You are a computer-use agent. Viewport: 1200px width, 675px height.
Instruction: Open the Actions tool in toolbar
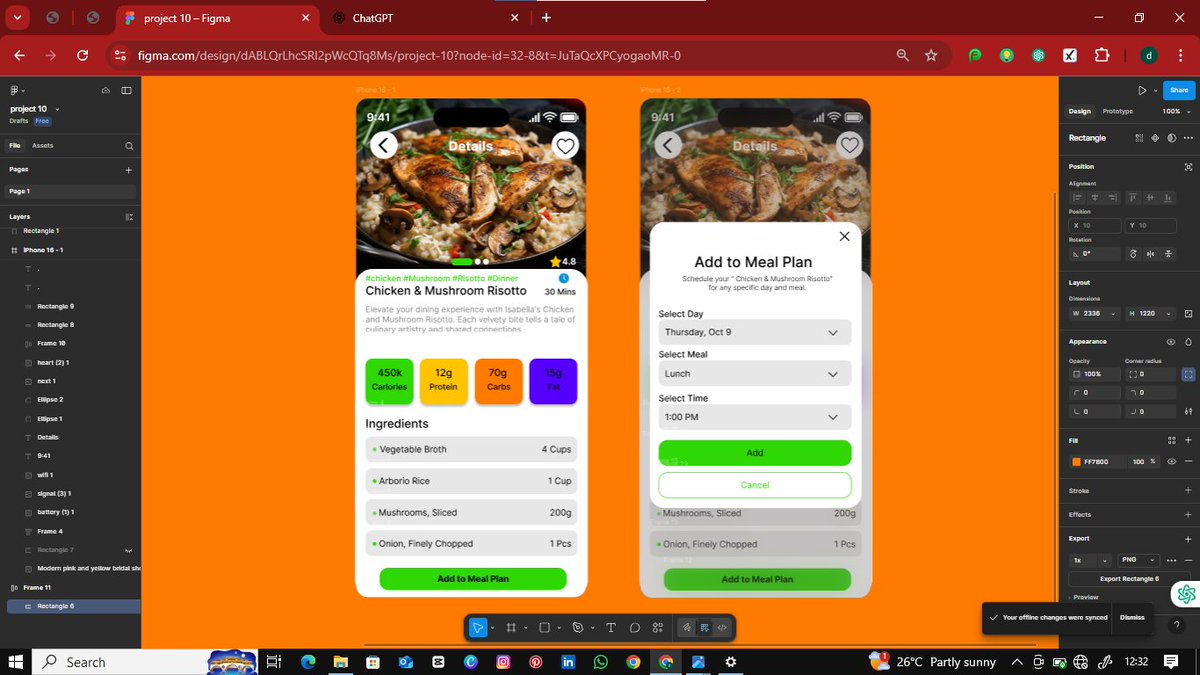[x=658, y=628]
